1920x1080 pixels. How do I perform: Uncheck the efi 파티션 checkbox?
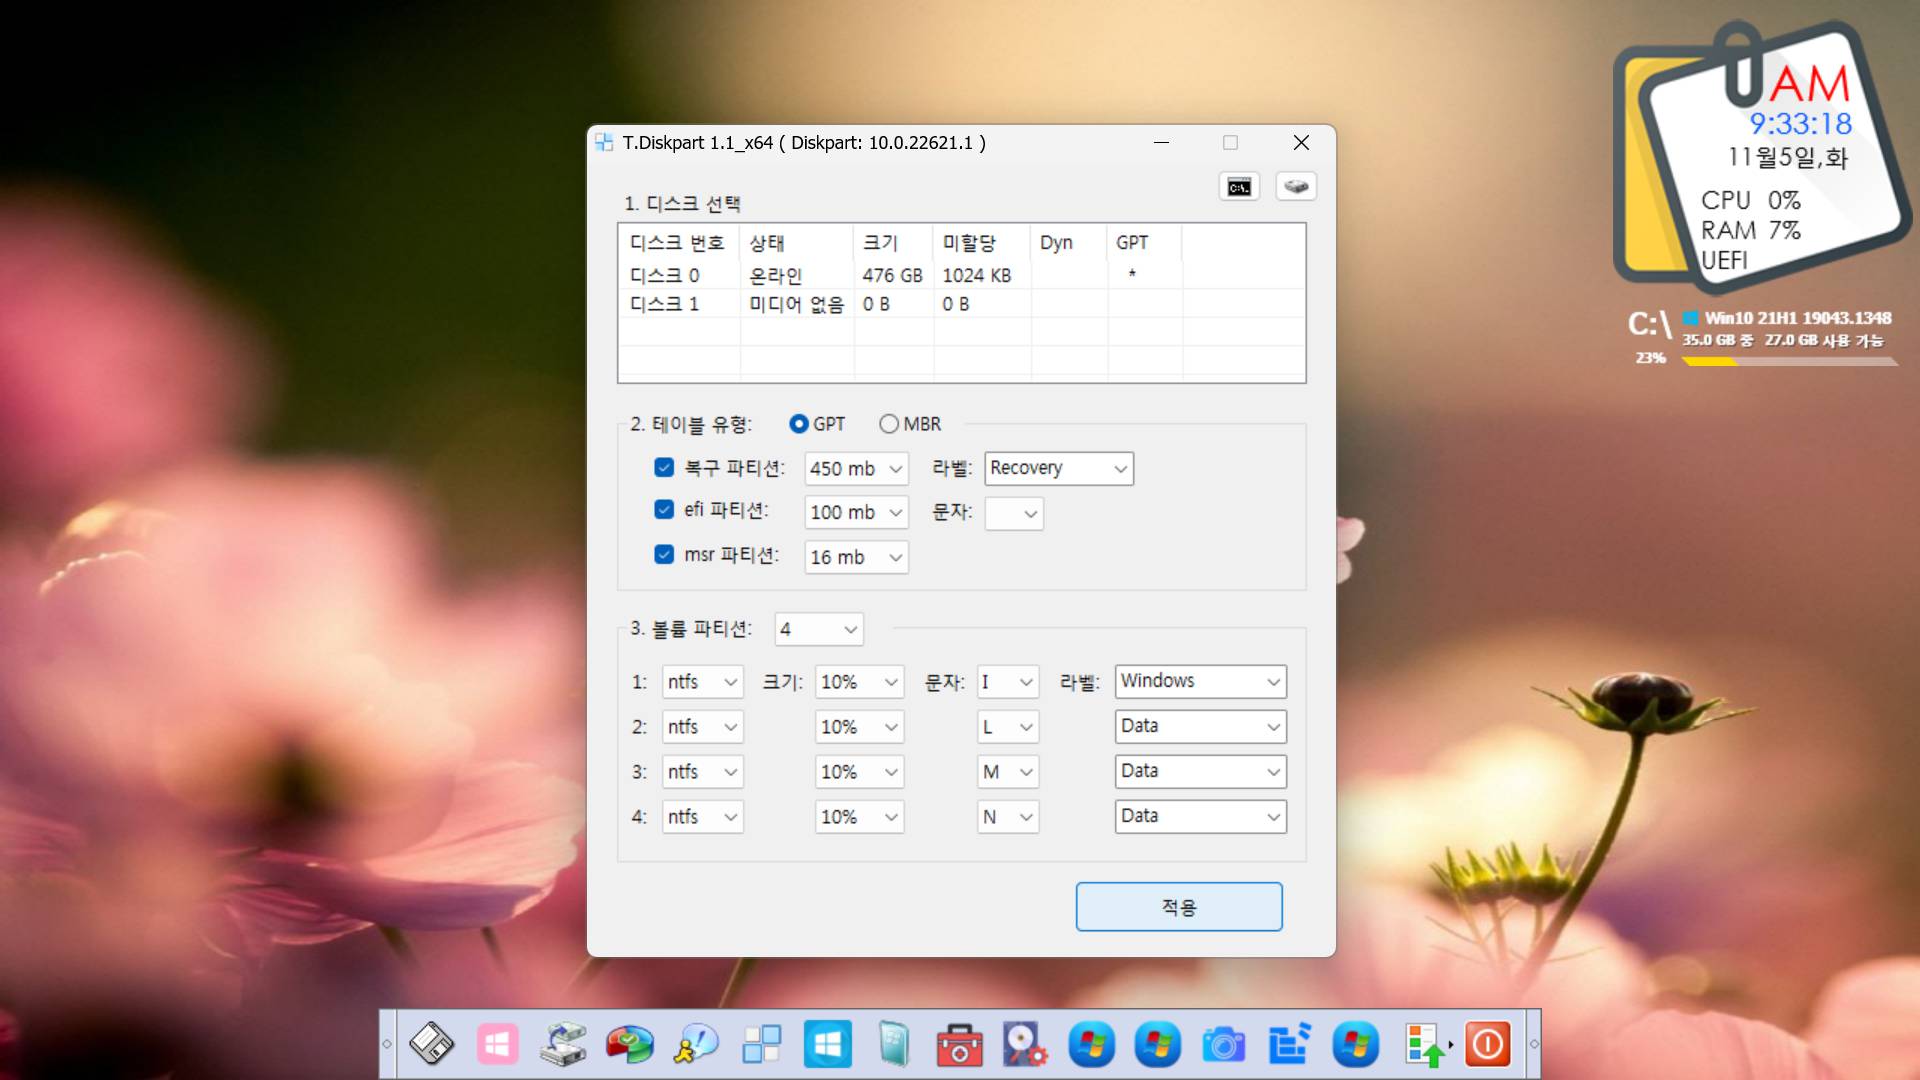664,510
